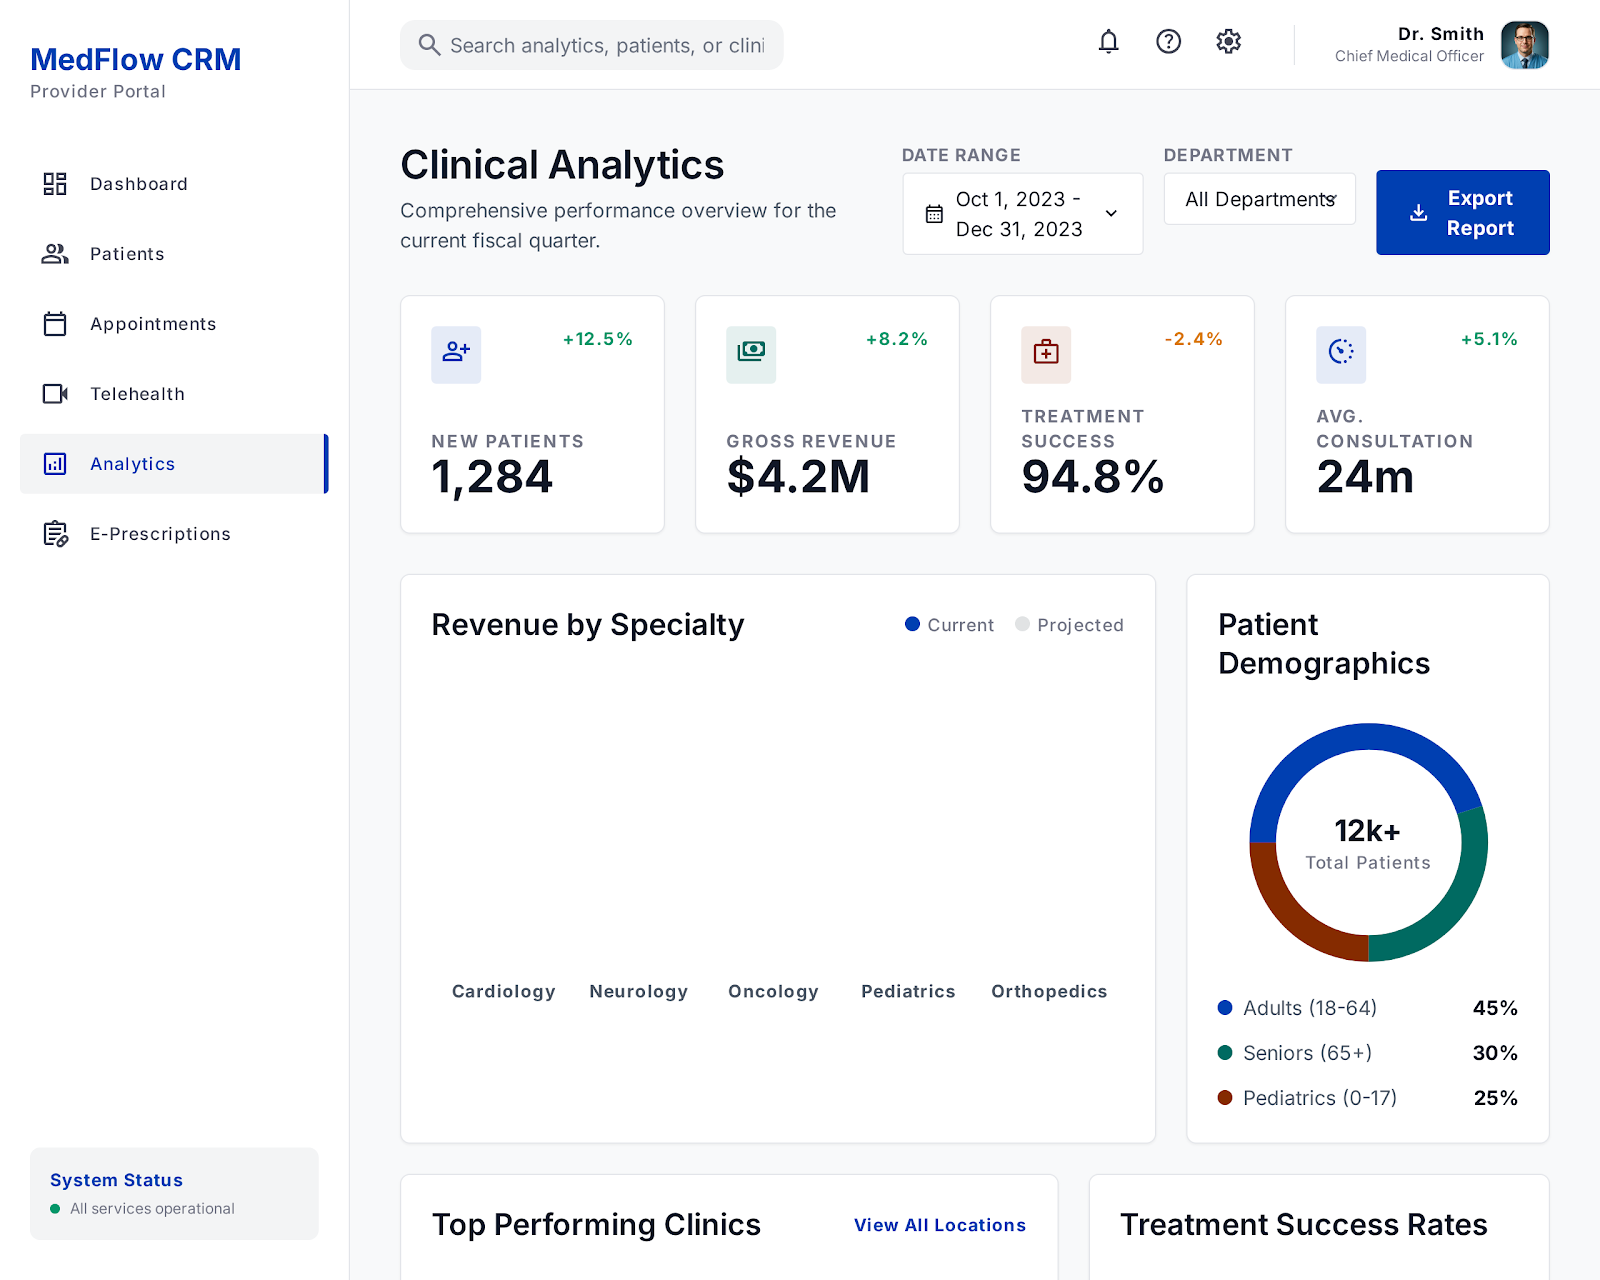
Task: Focus the search analytics input field
Action: point(592,45)
